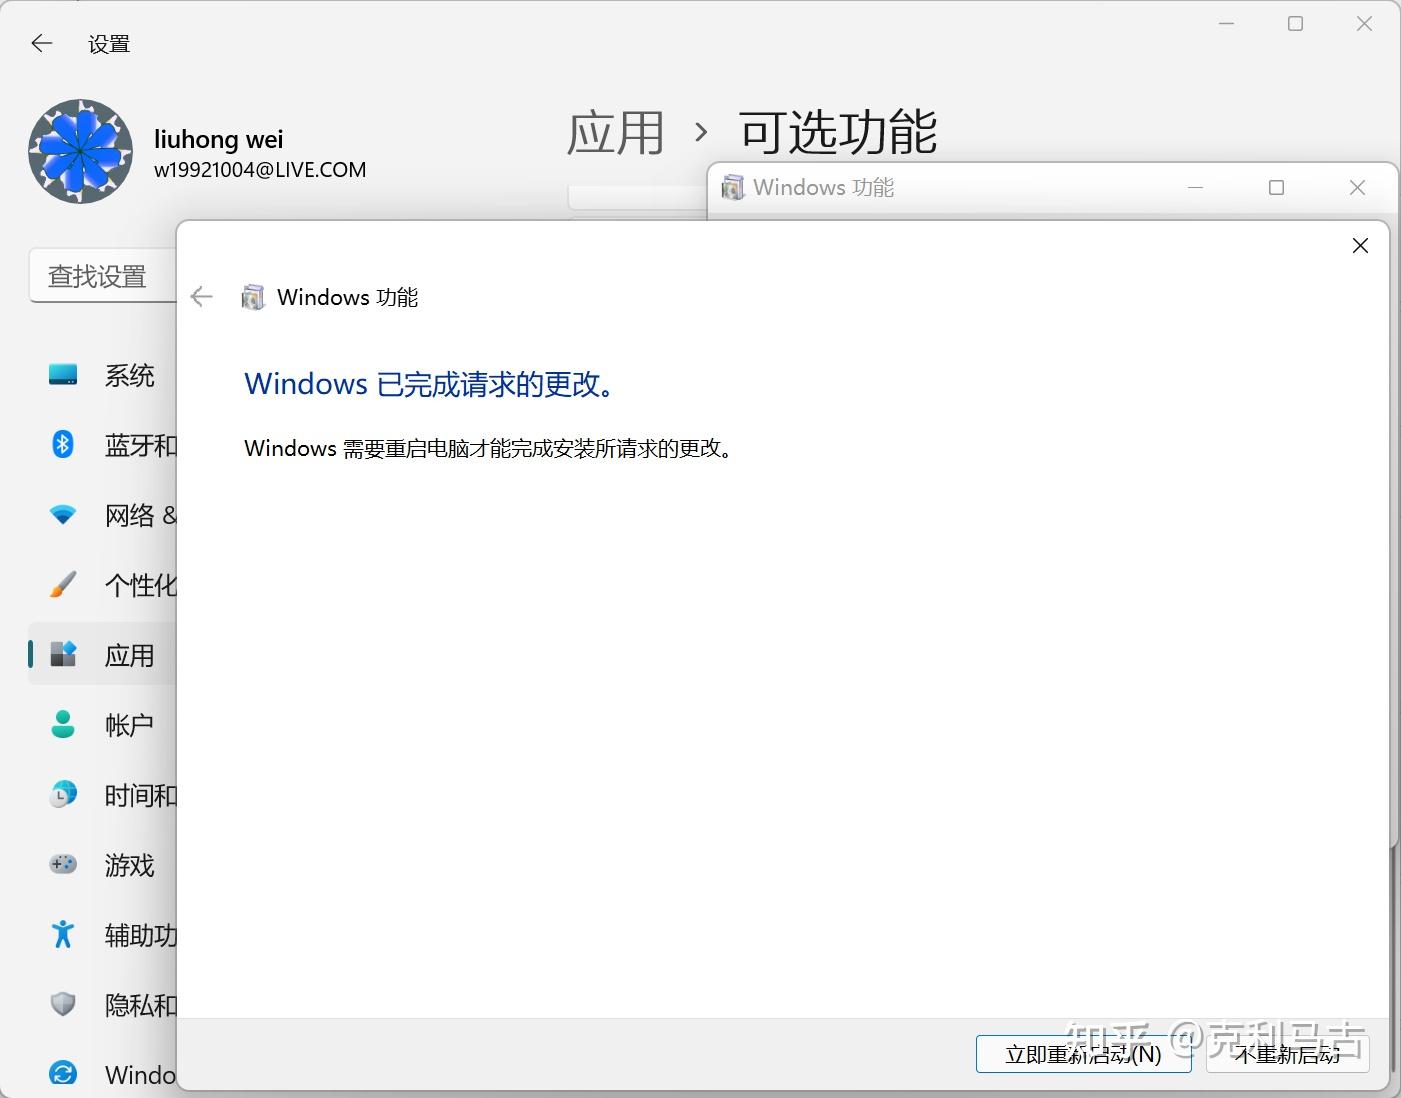Focus the 查找设置 search field
The image size is (1401, 1098).
[103, 276]
